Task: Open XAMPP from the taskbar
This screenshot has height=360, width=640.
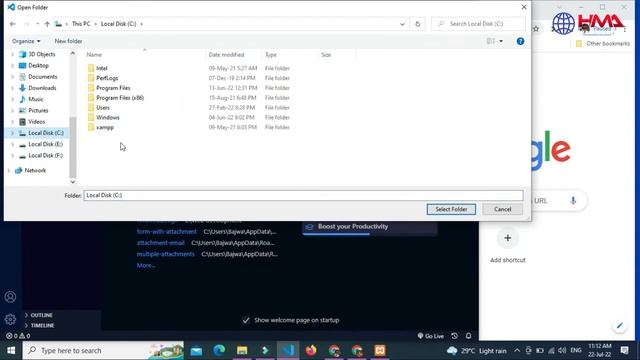Action: pyautogui.click(x=380, y=350)
